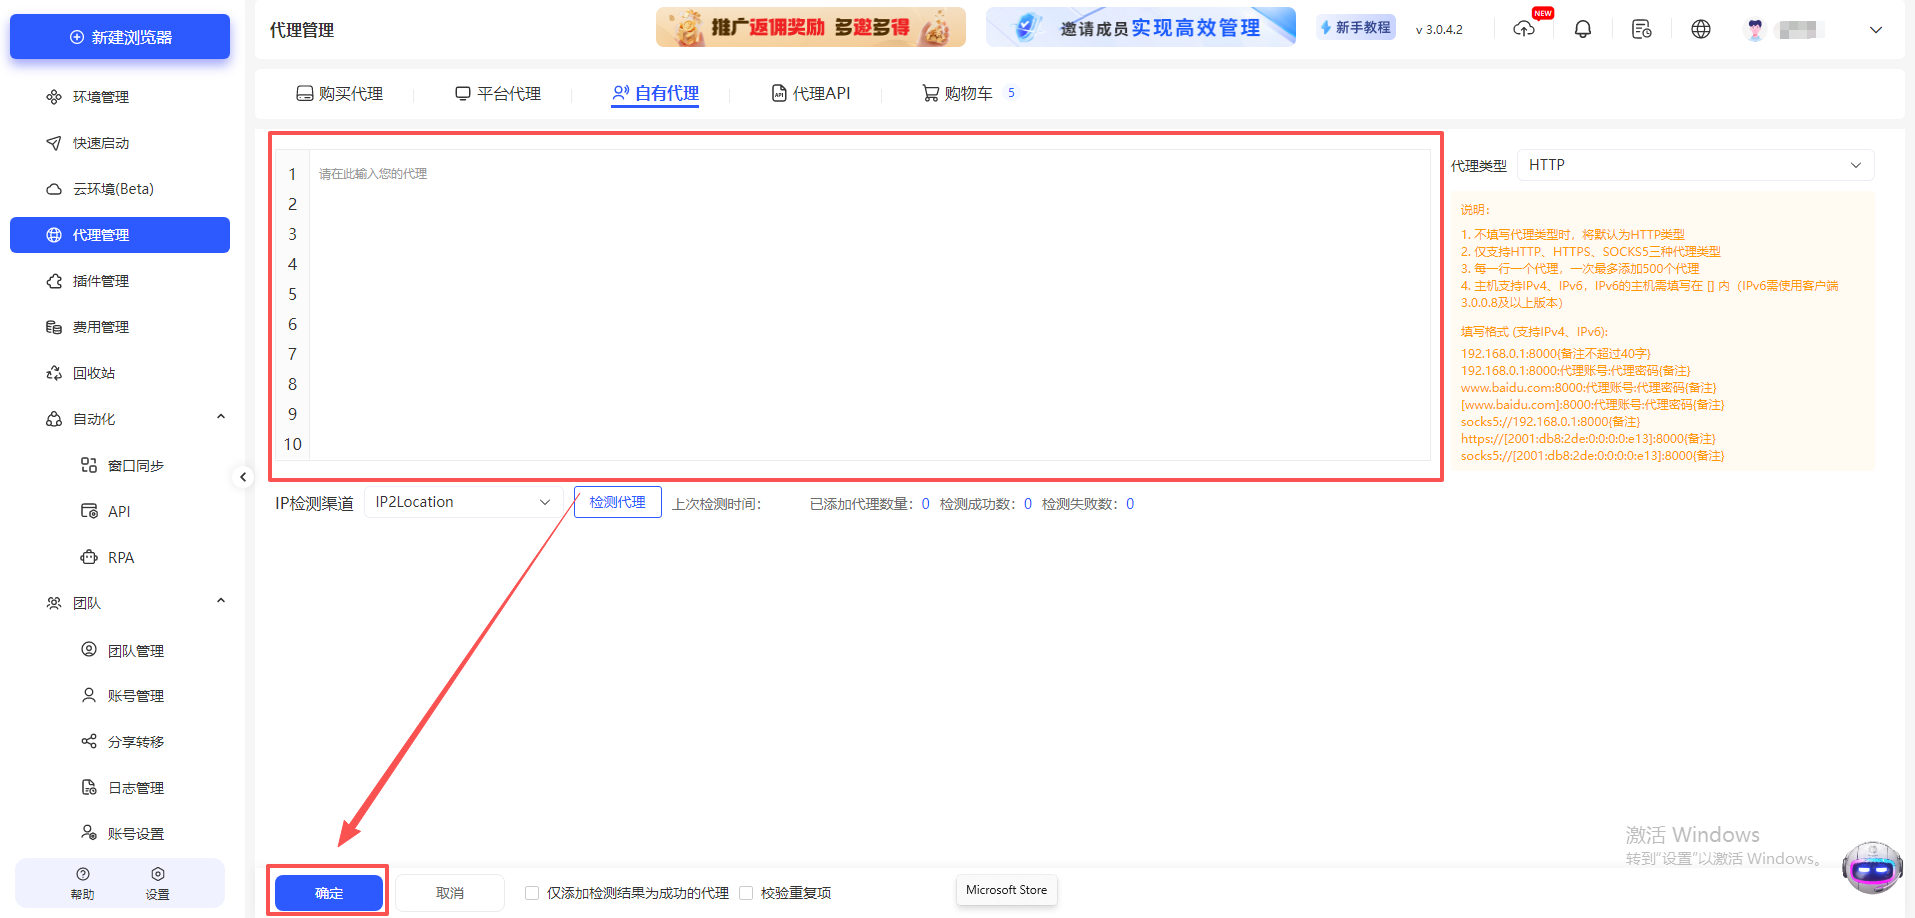Collapse the 团队 sidebar section
1915x918 pixels.
pos(220,600)
